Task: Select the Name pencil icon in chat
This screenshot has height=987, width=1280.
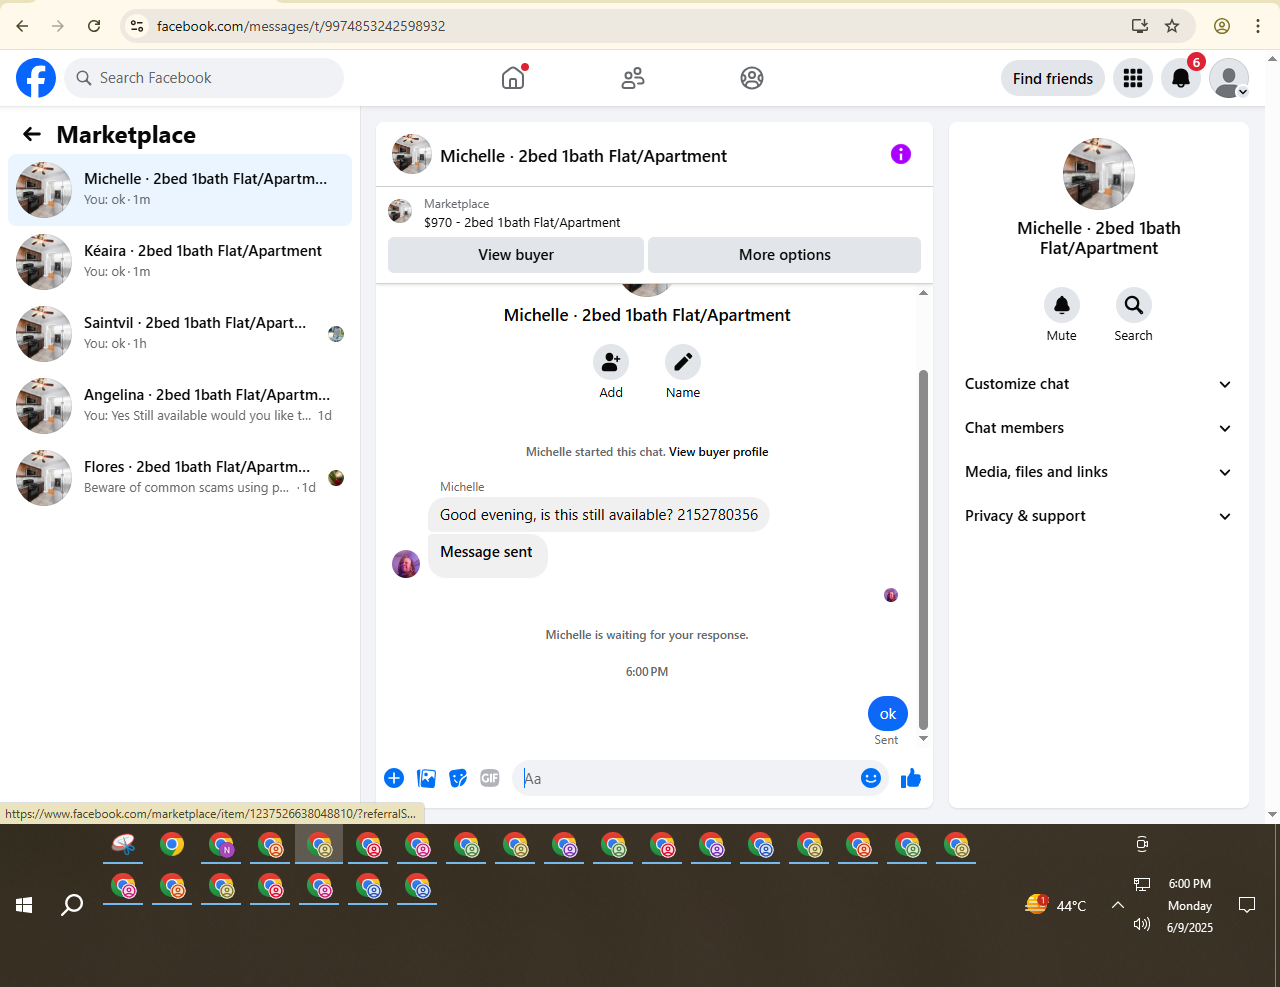Action: (683, 362)
